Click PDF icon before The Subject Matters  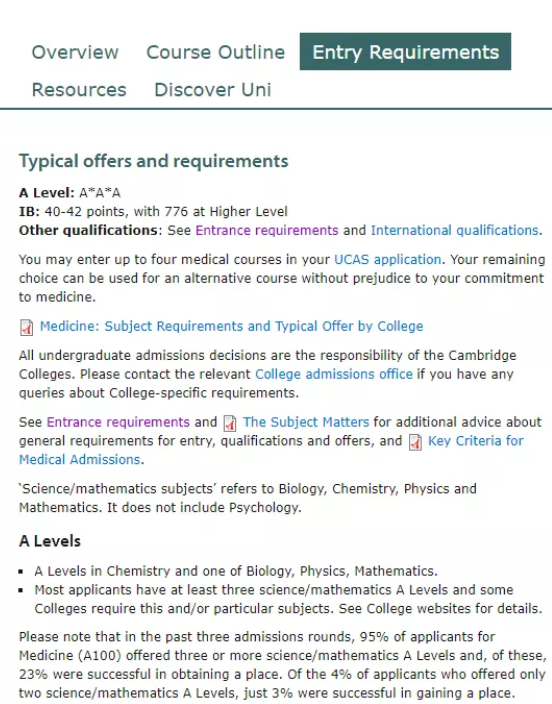230,423
